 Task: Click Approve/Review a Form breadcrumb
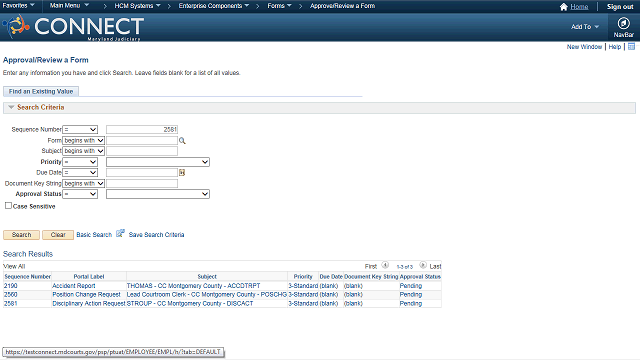click(342, 6)
